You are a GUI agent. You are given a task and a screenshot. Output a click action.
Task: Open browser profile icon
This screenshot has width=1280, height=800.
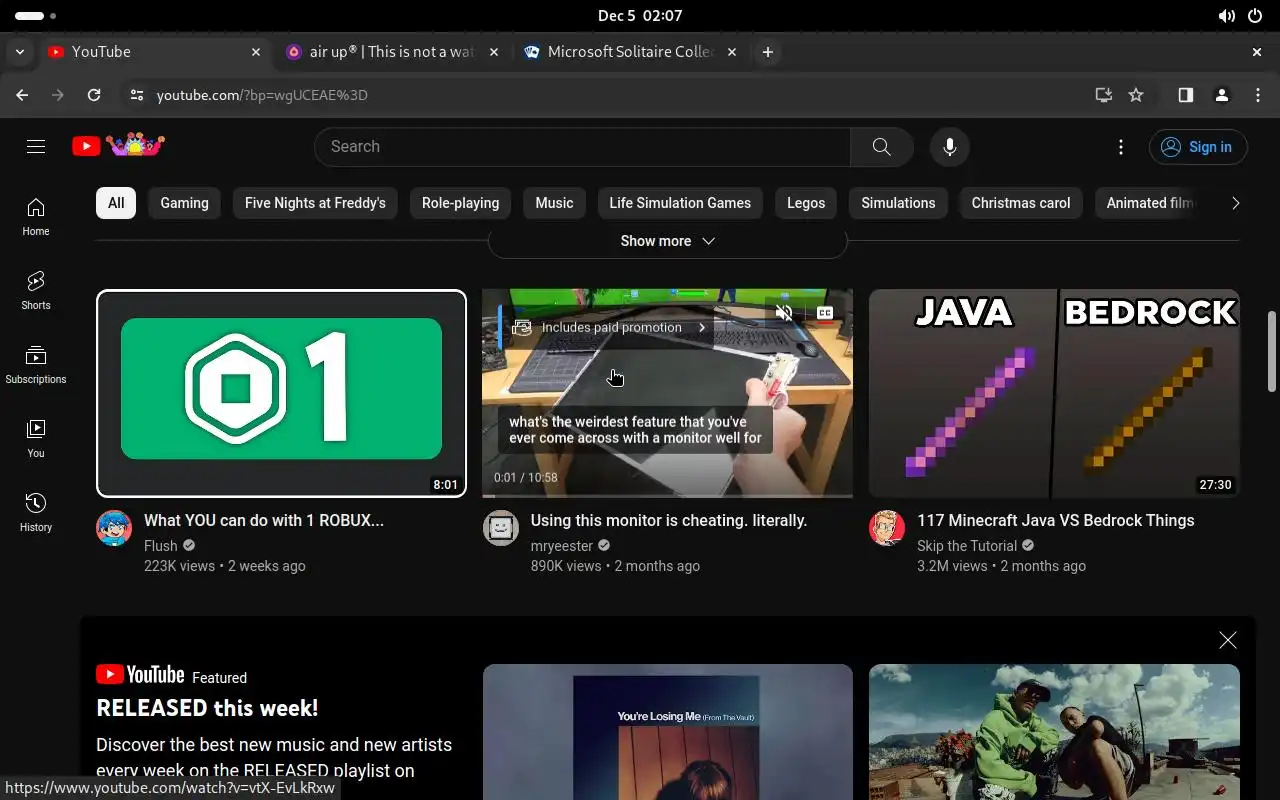(1221, 95)
